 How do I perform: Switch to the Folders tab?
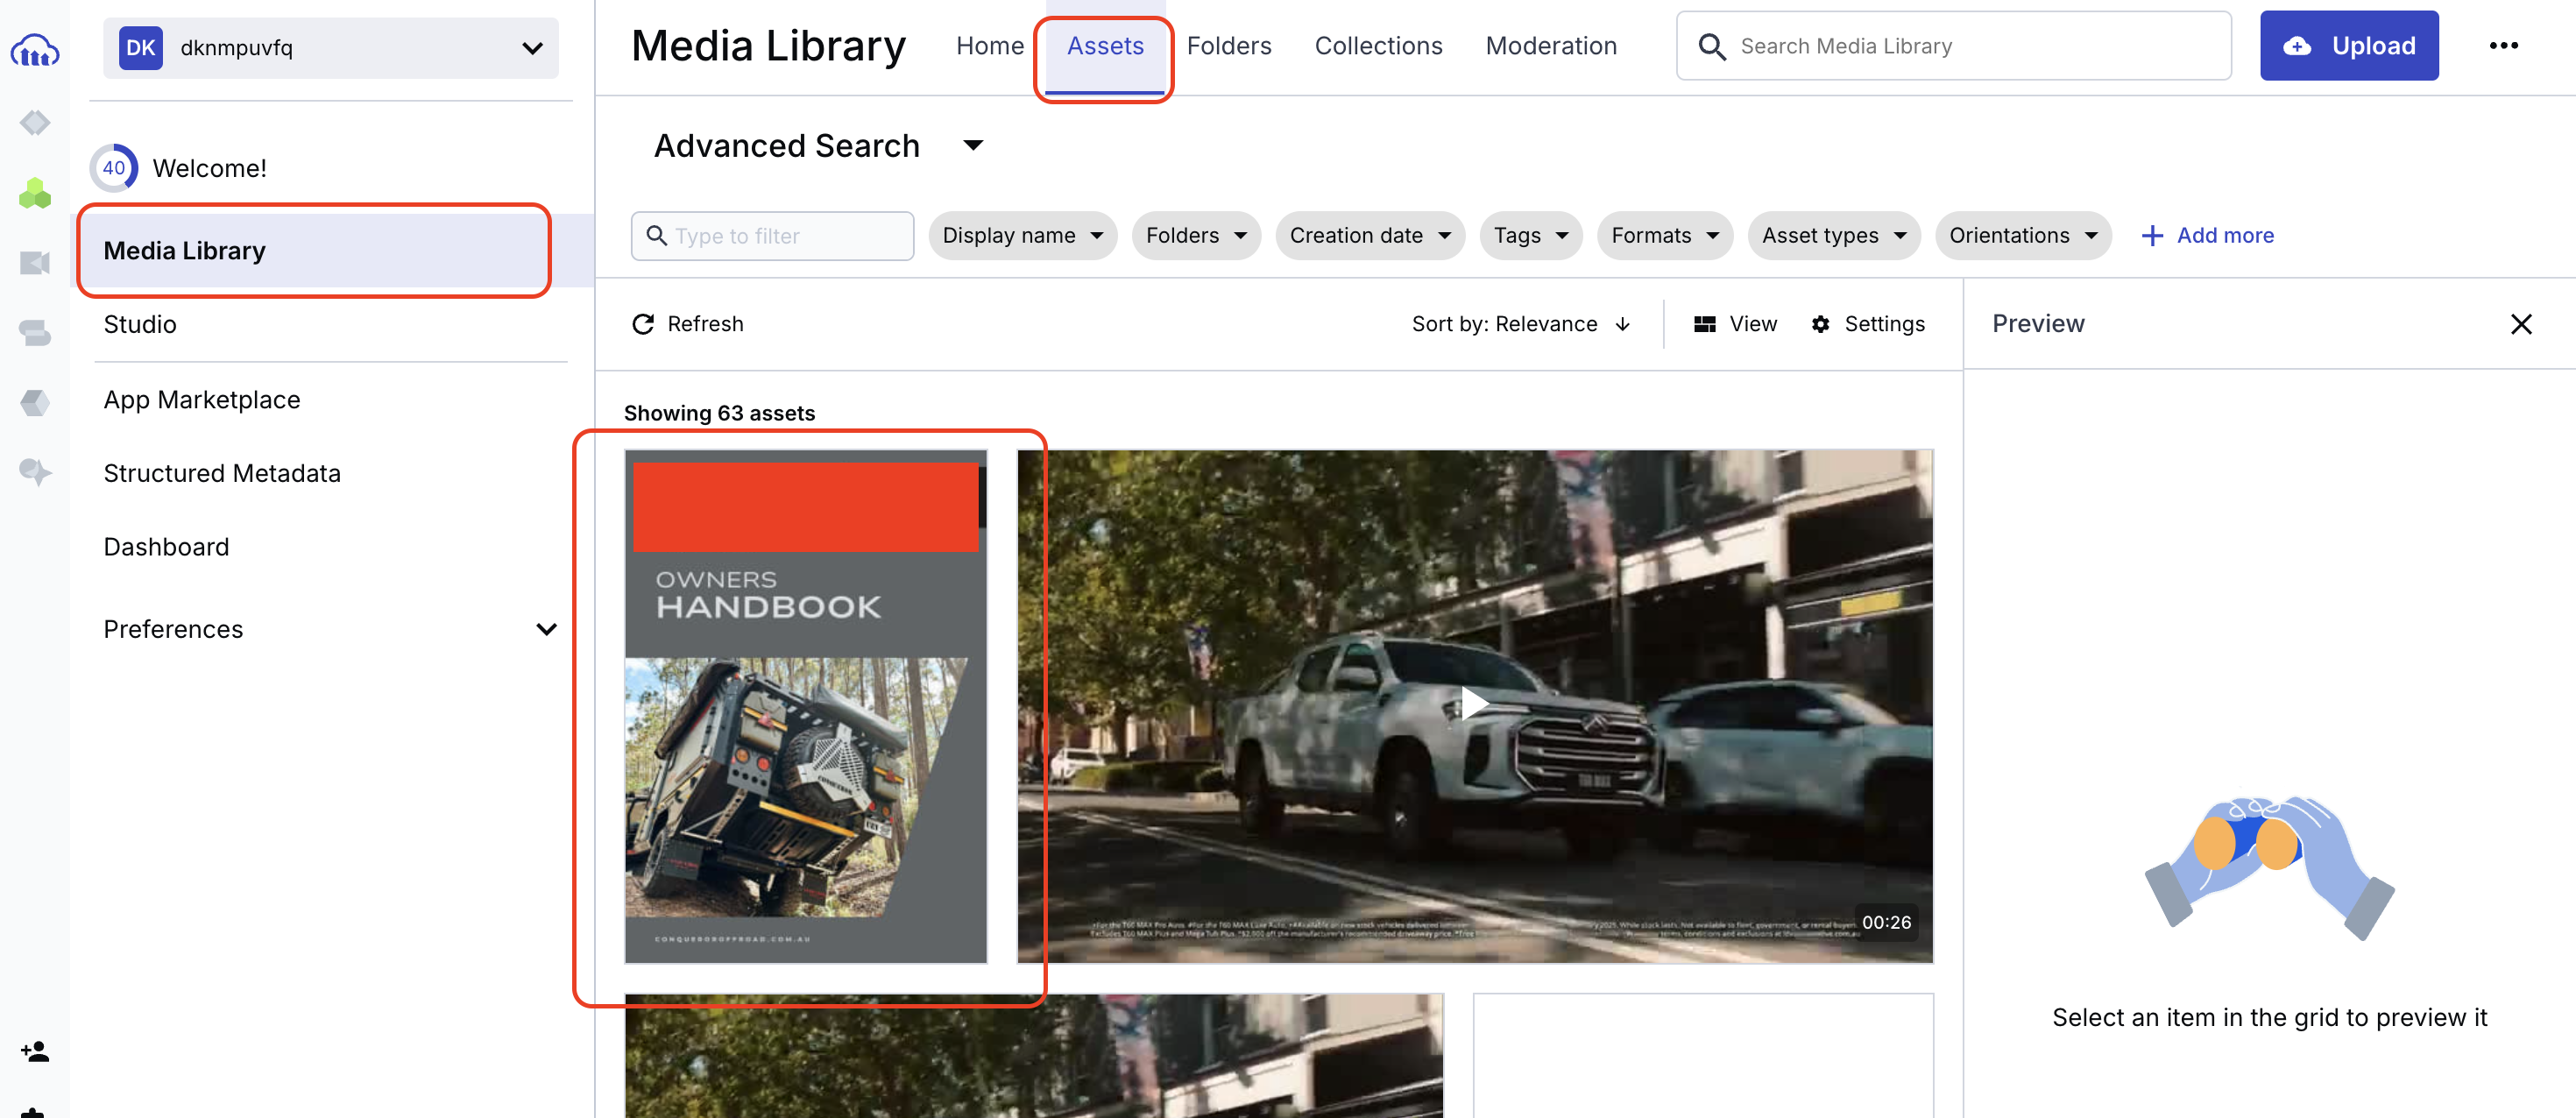(x=1229, y=46)
